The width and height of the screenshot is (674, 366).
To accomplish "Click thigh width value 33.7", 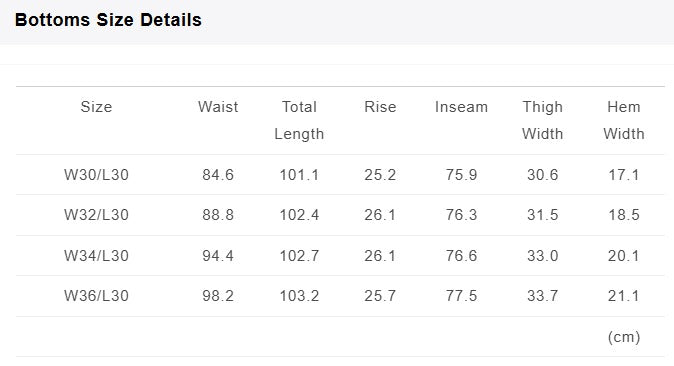I will click(542, 295).
